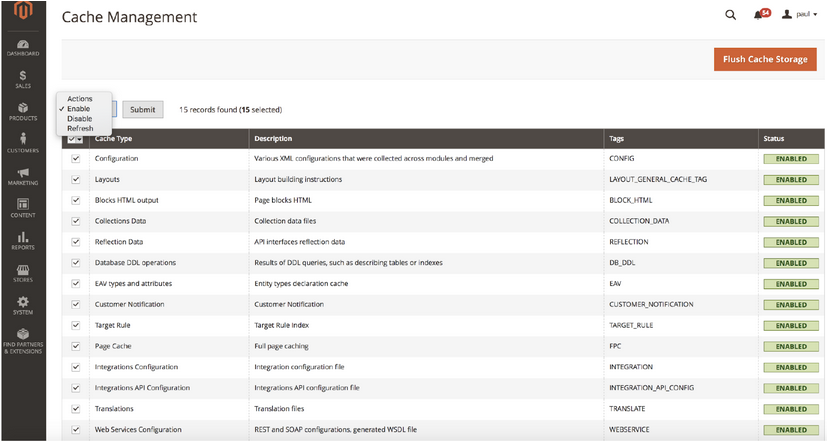The width and height of the screenshot is (827, 441).
Task: Click the 'Full page caching' description
Action: (x=281, y=346)
